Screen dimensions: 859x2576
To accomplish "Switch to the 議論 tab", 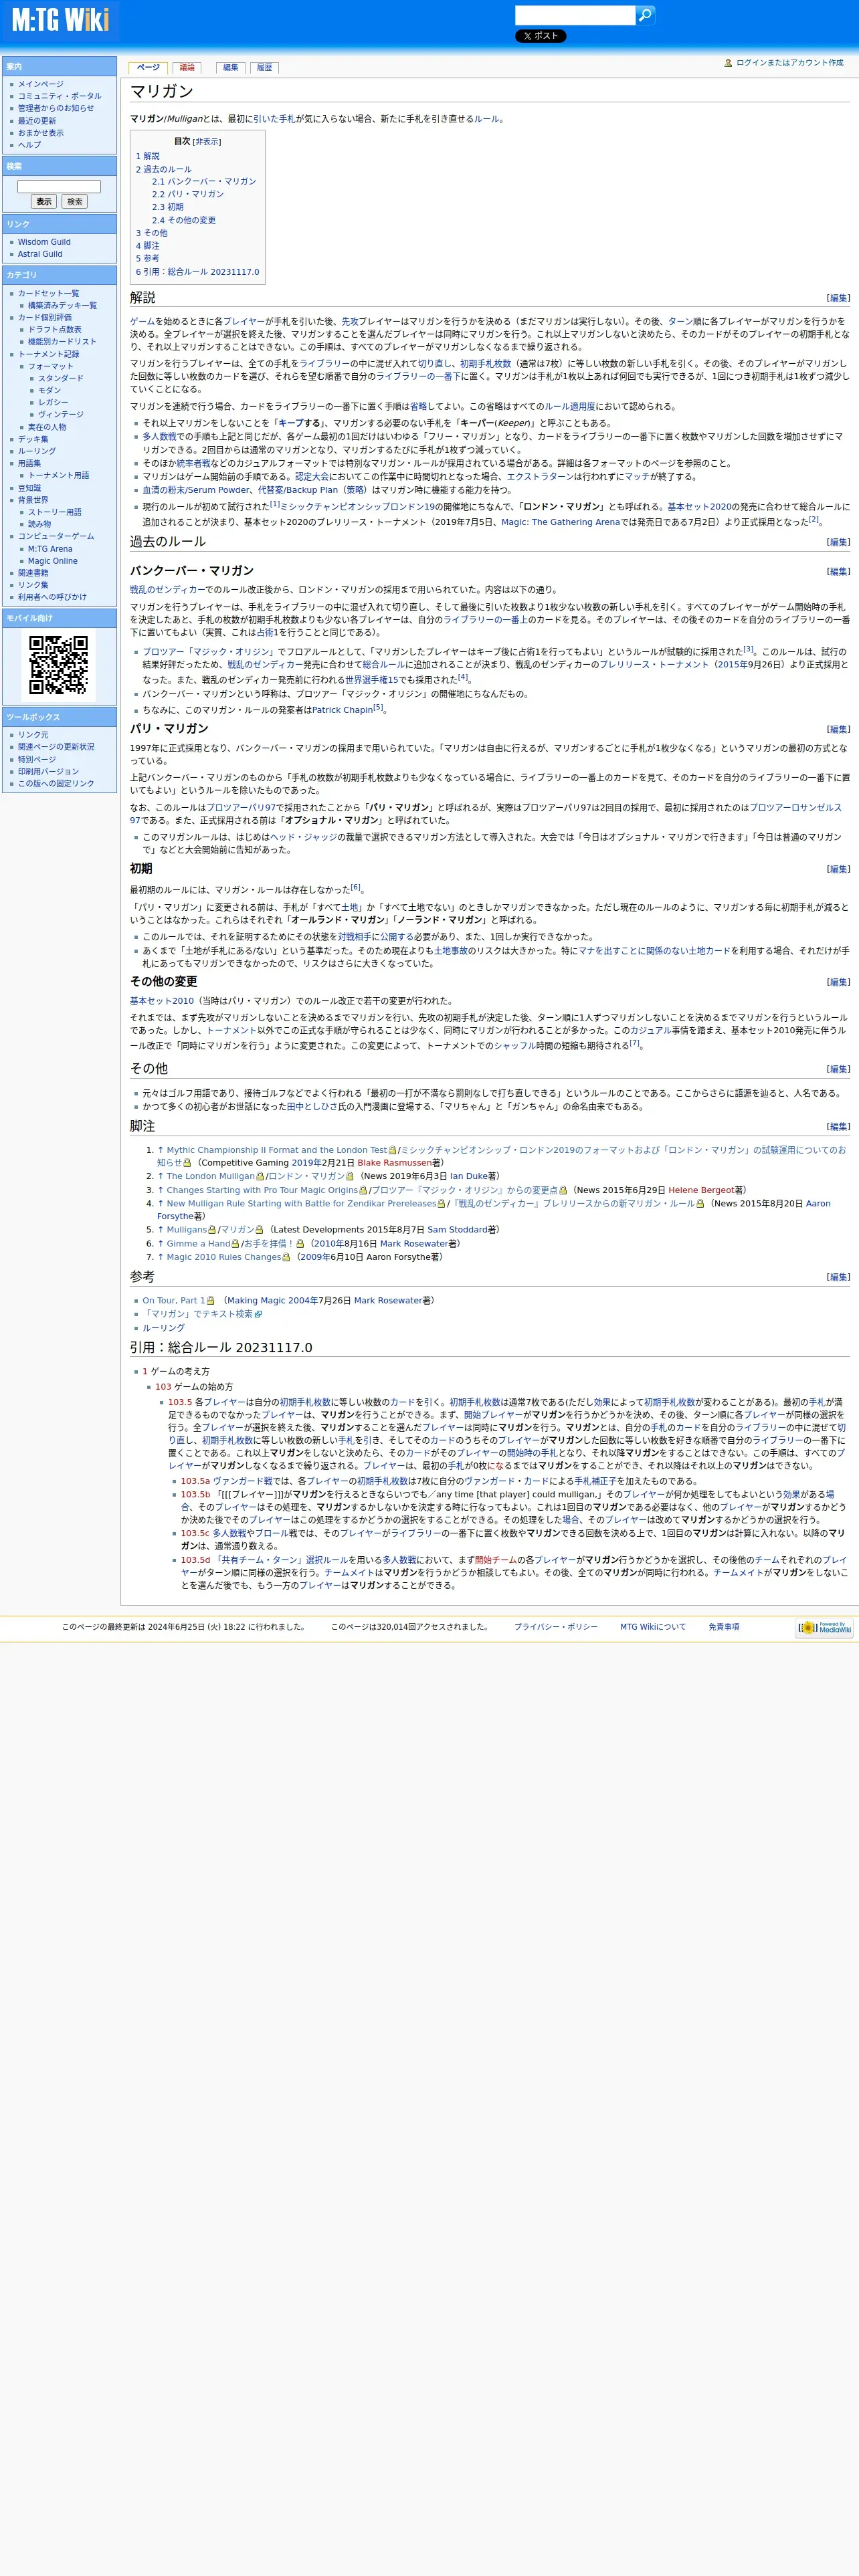I will coord(187,67).
